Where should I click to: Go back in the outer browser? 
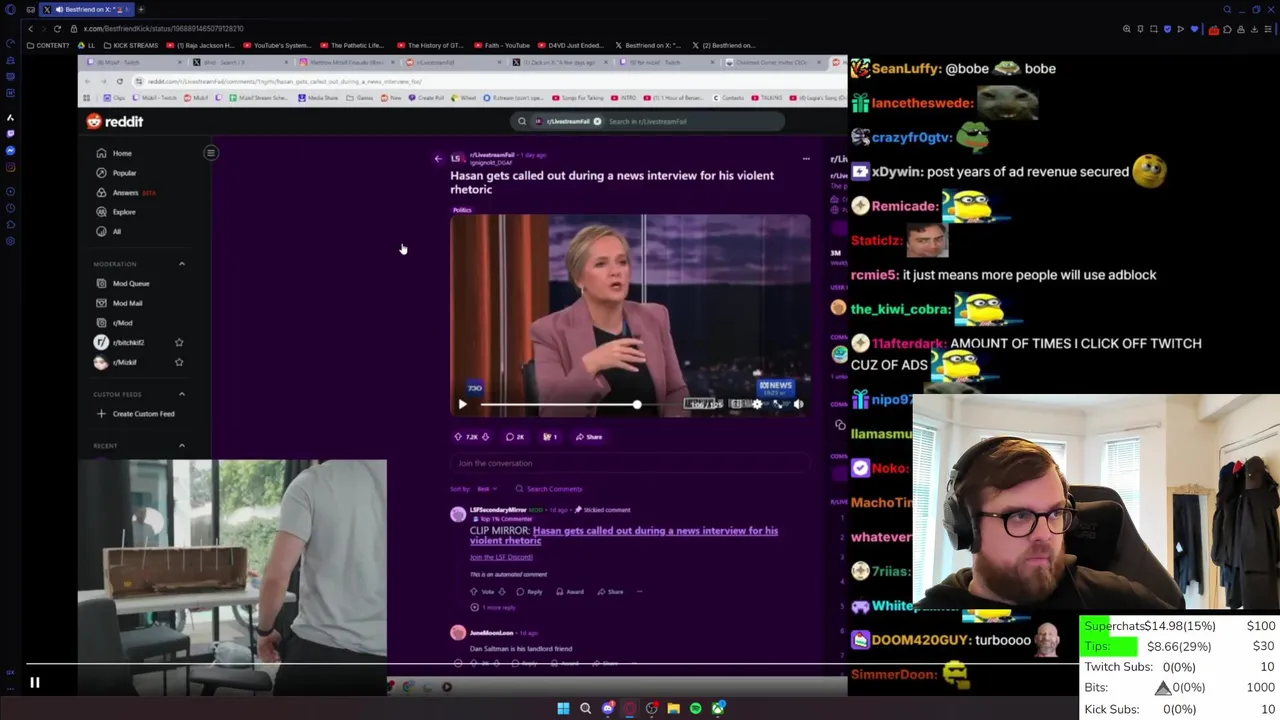[x=30, y=29]
